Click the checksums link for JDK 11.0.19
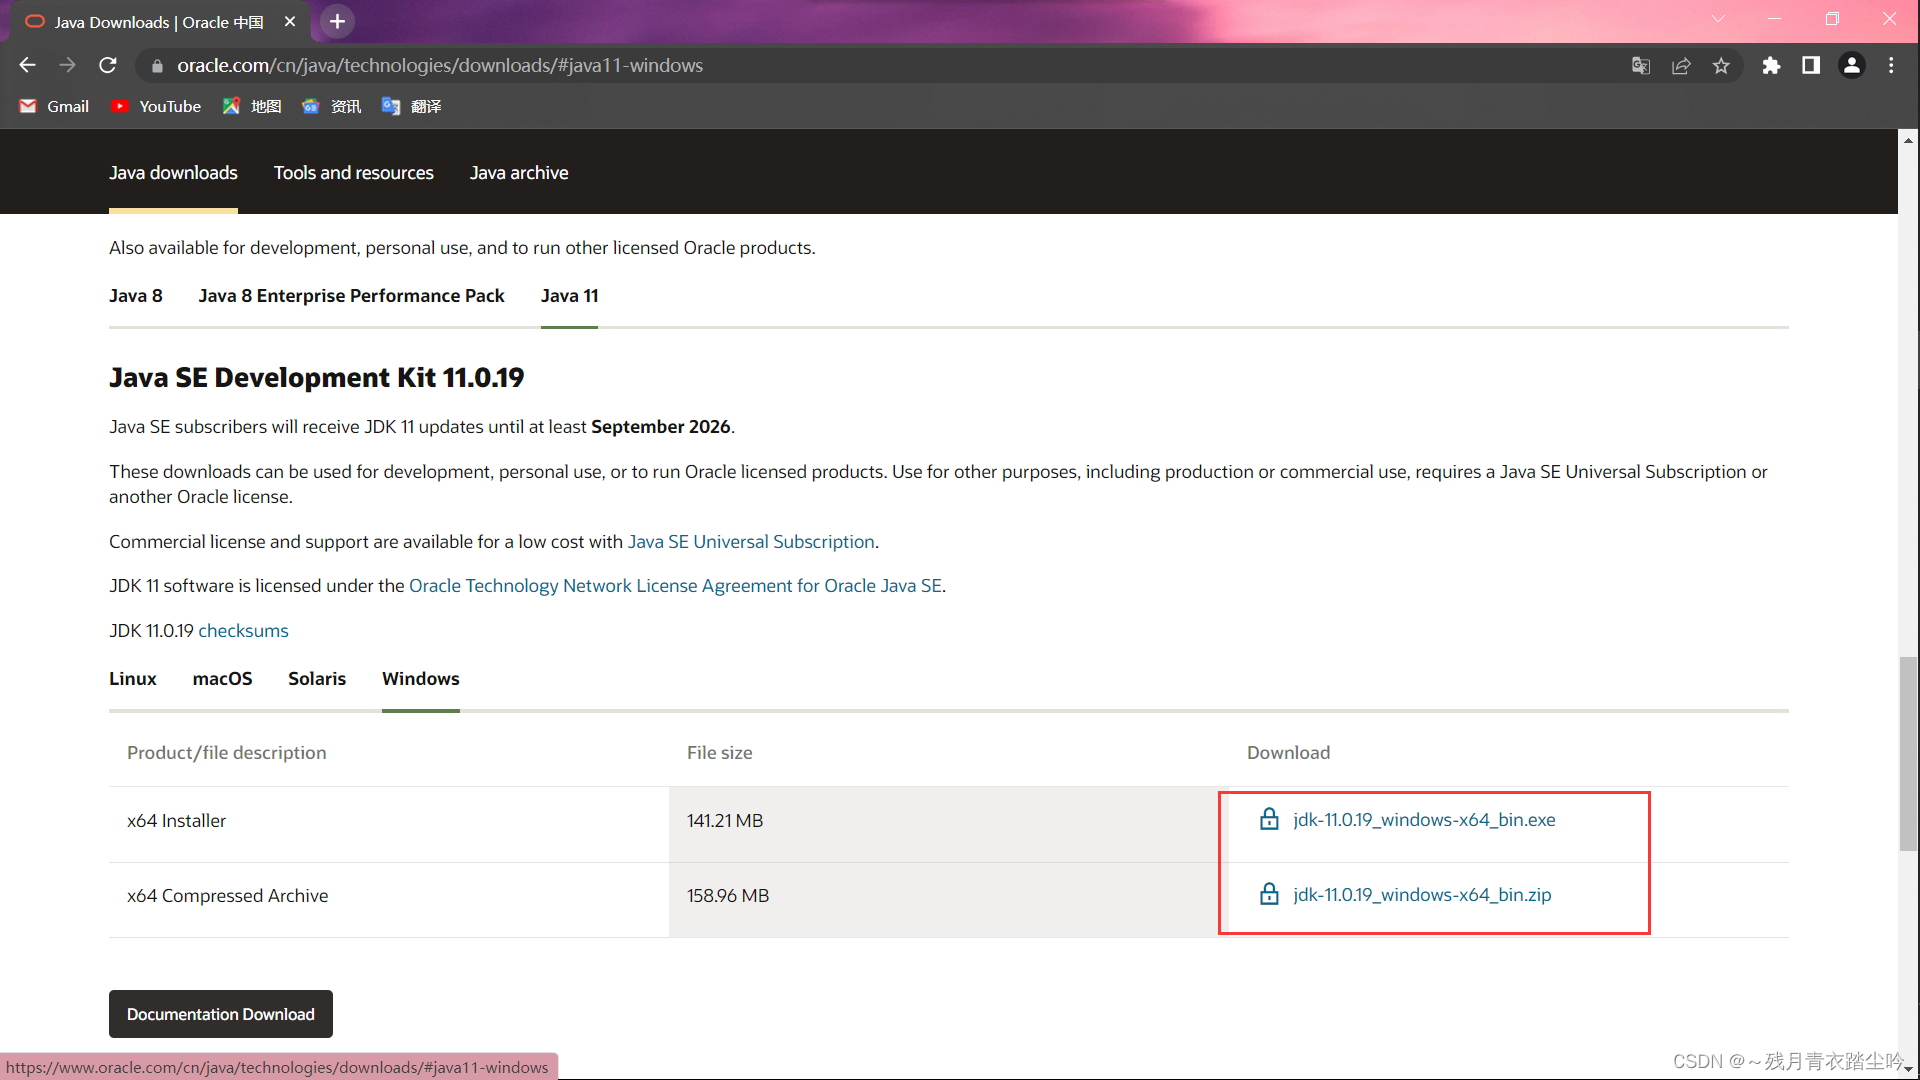This screenshot has height=1080, width=1920. [x=243, y=630]
